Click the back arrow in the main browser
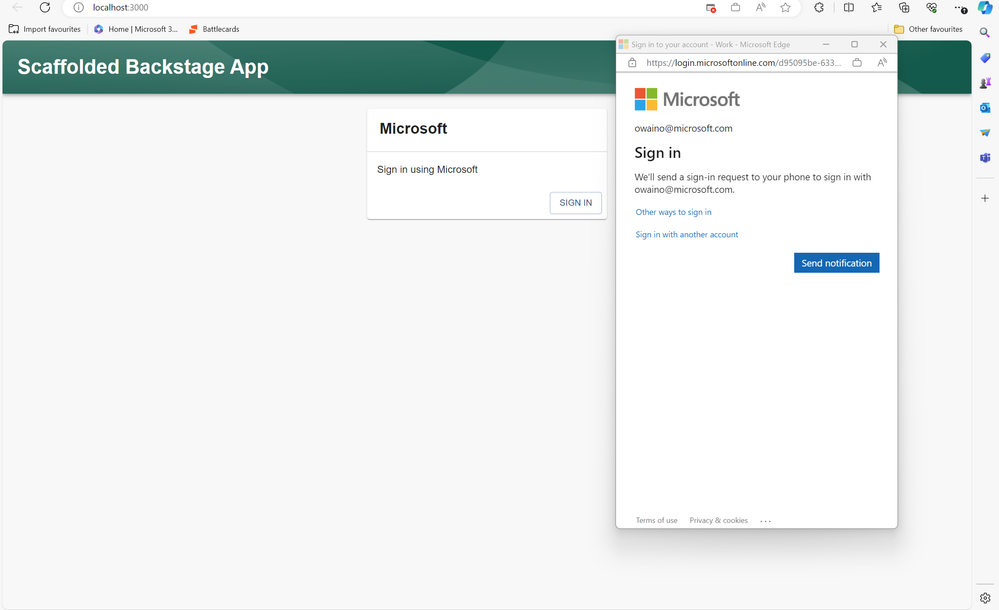999x610 pixels. pos(17,8)
